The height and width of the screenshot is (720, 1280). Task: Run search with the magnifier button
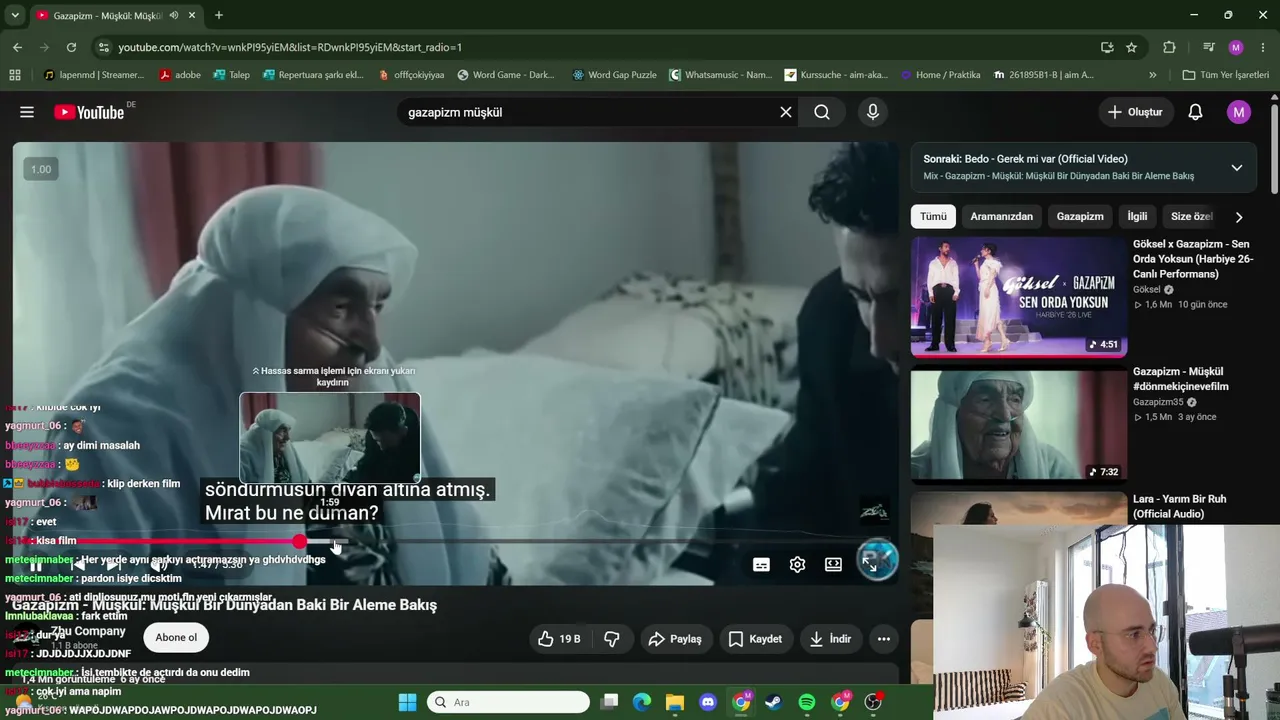[822, 112]
